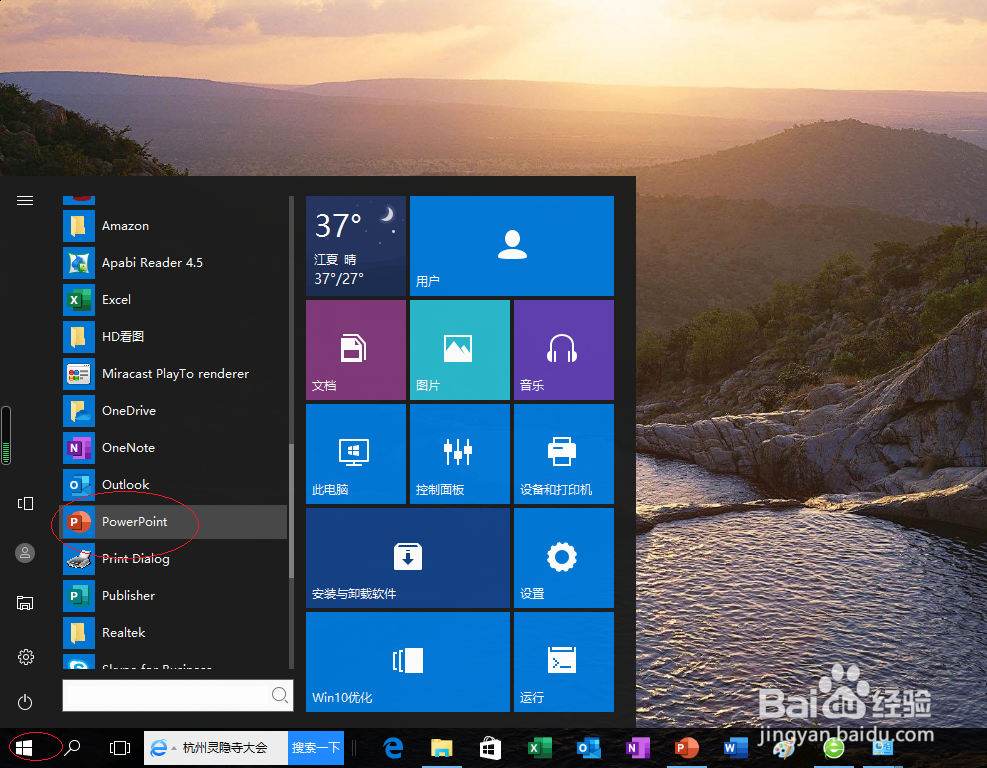Screen dimensions: 987x768
Task: Open the 安装与卸载软件 tile
Action: coord(408,558)
